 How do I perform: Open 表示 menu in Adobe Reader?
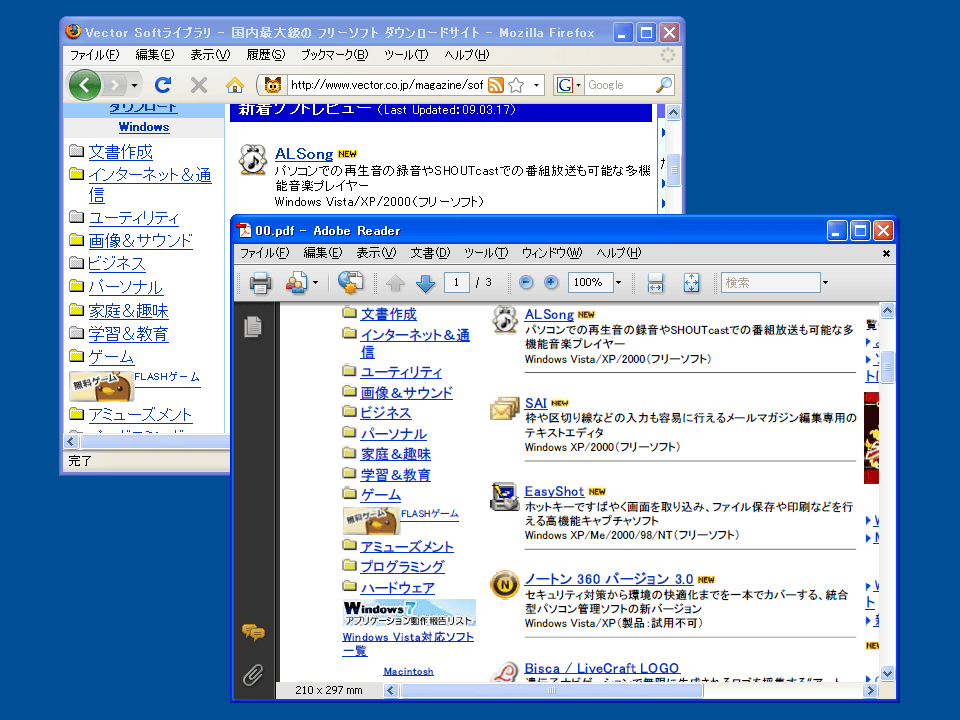click(376, 253)
